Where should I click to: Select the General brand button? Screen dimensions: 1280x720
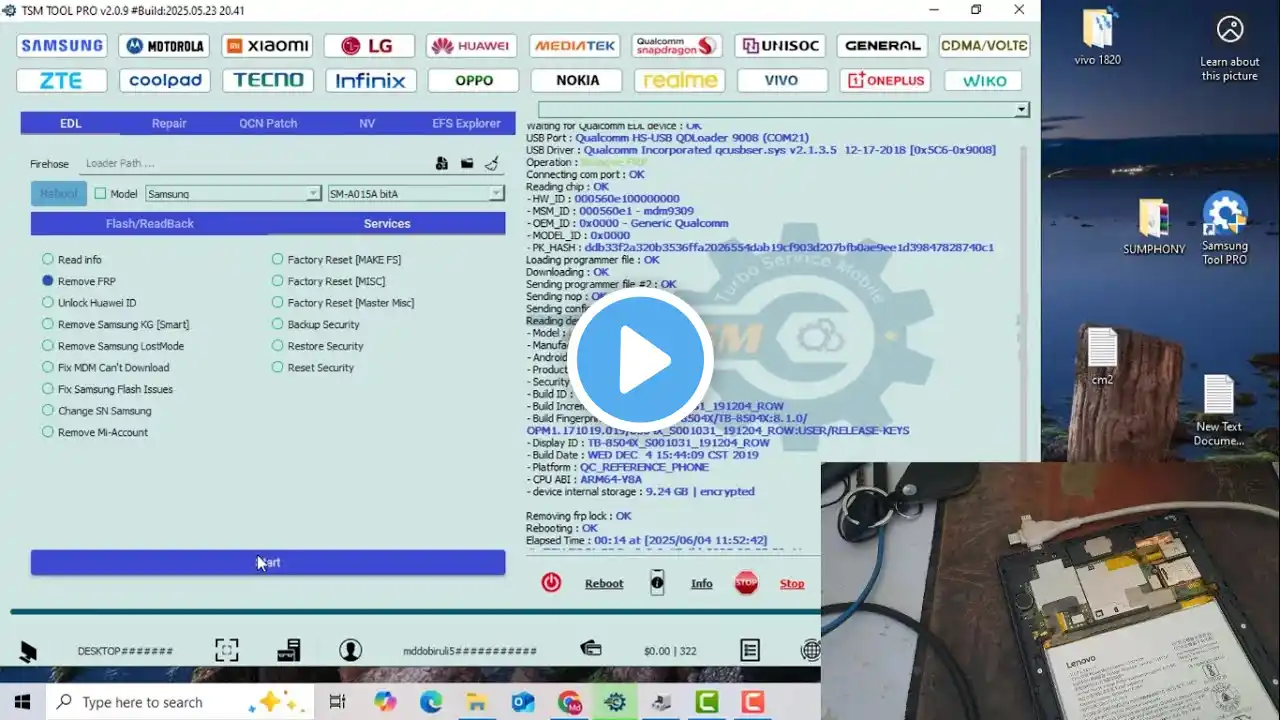click(882, 46)
